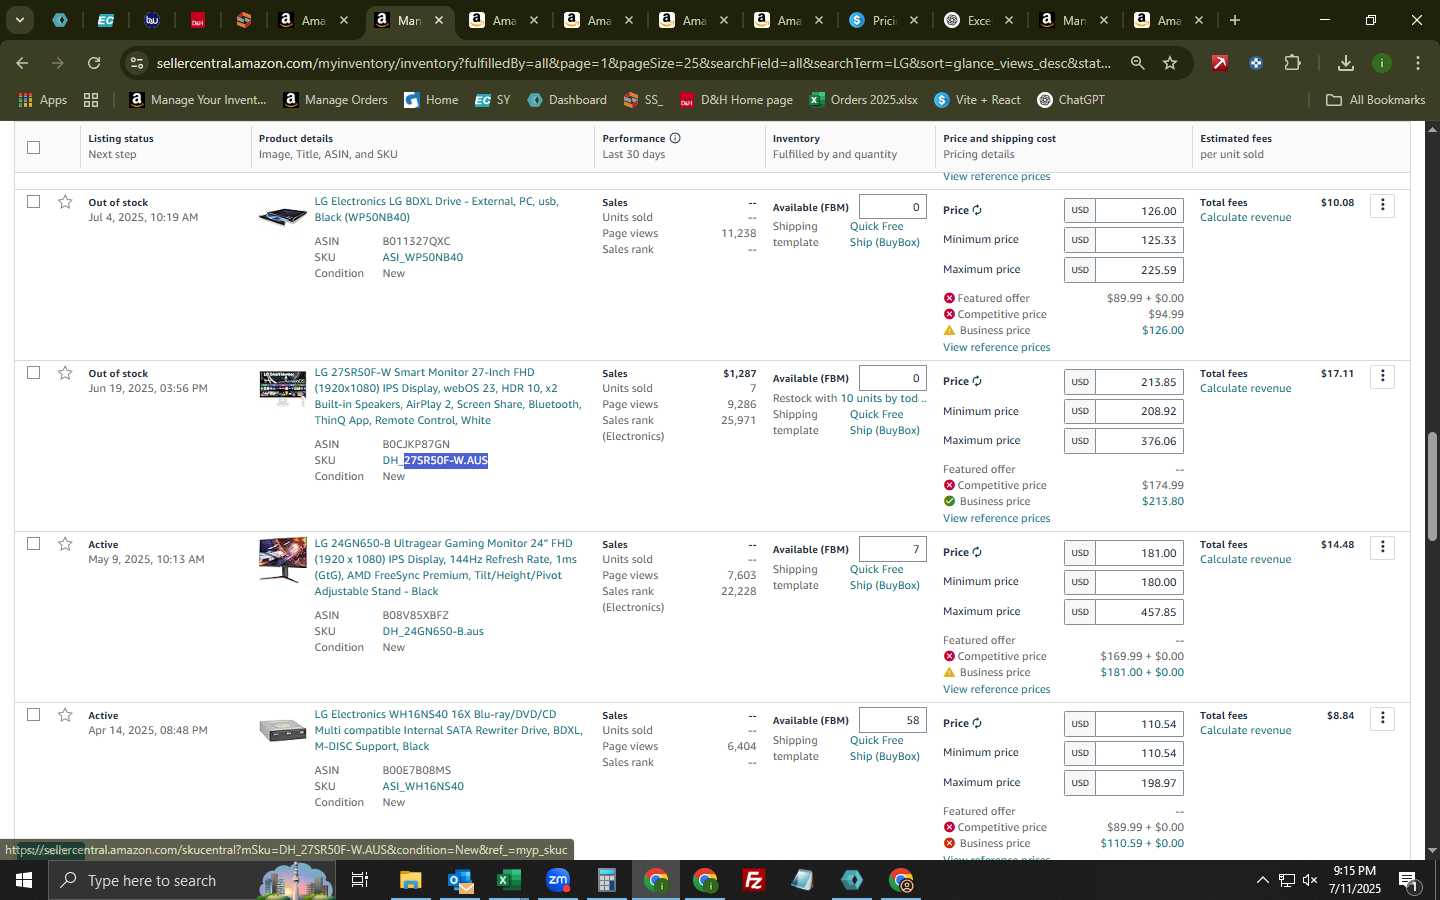Open the Chrome downloads icon

[1346, 63]
